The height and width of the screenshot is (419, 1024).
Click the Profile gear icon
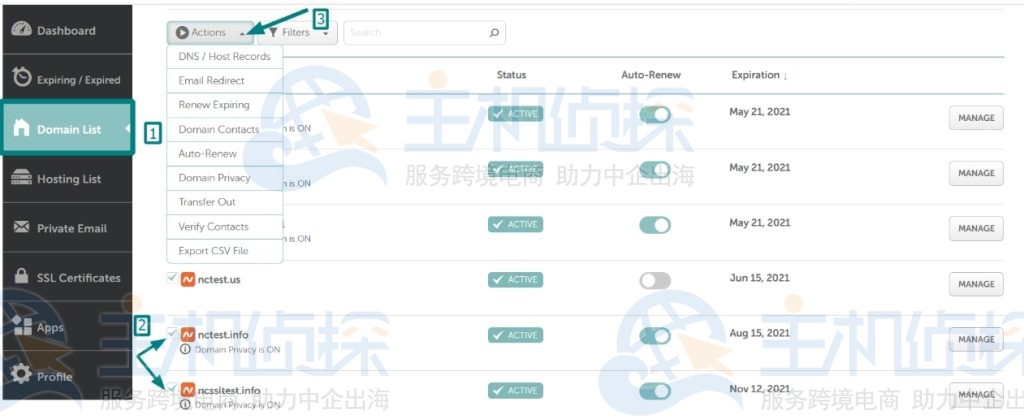point(22,374)
